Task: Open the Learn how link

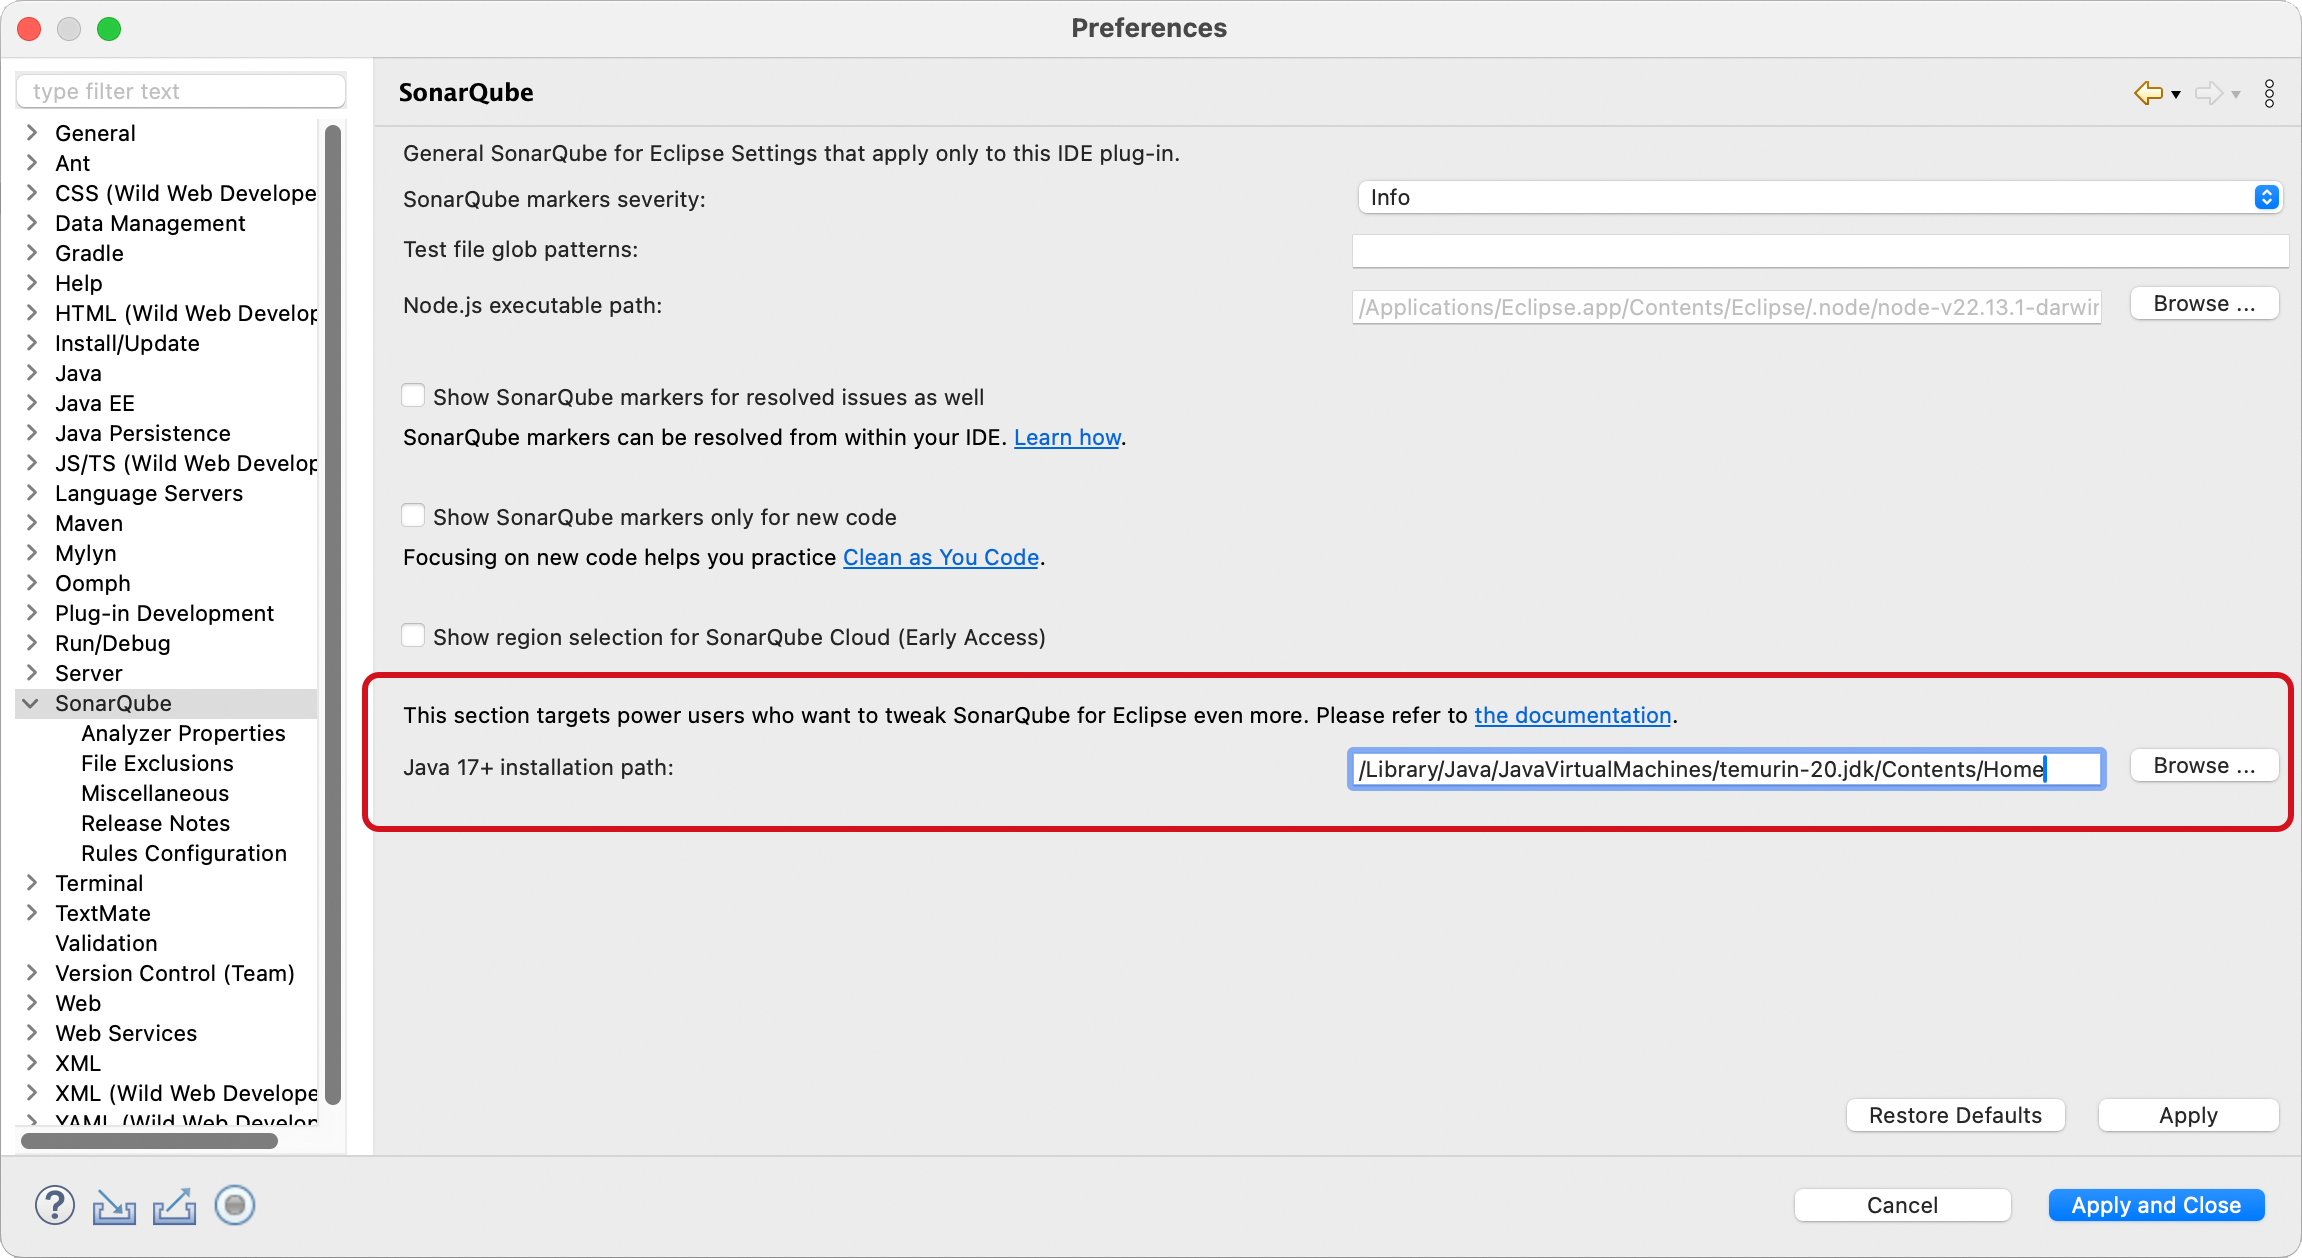Action: [1067, 437]
